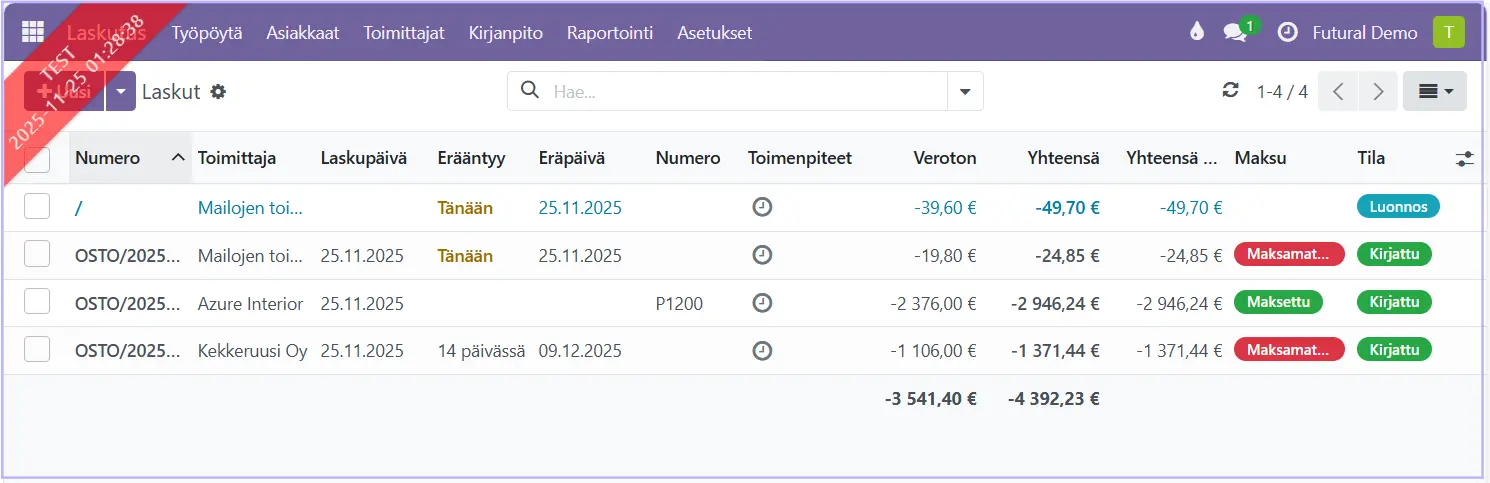Check the Azure Interior row checkbox
This screenshot has width=1490, height=483.
(37, 303)
